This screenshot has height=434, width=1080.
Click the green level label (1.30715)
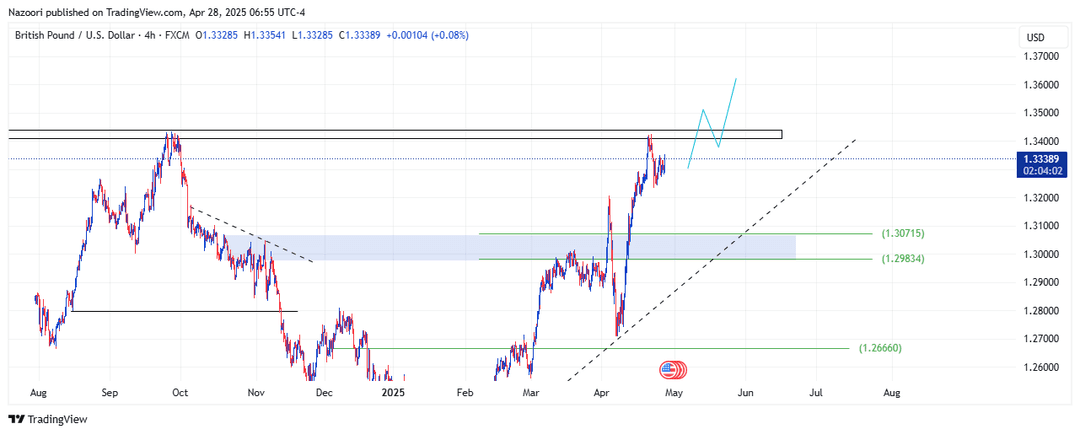click(x=903, y=234)
